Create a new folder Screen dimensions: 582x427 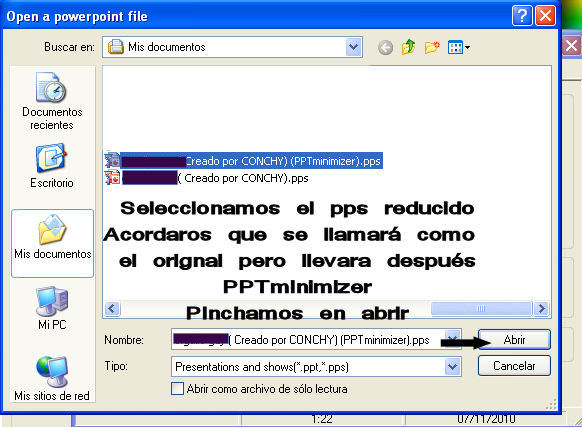pyautogui.click(x=432, y=47)
